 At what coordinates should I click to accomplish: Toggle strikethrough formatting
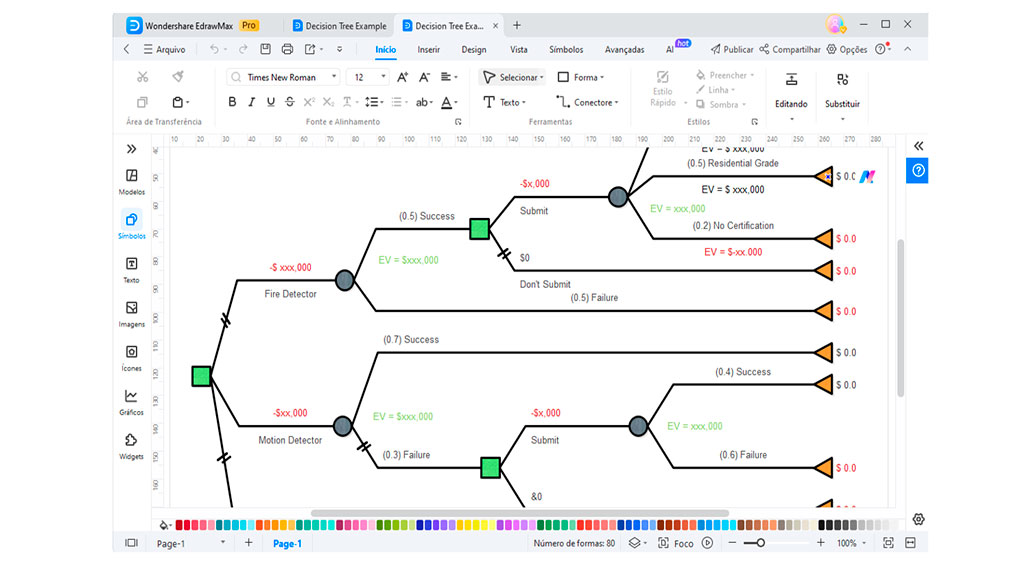pos(289,102)
